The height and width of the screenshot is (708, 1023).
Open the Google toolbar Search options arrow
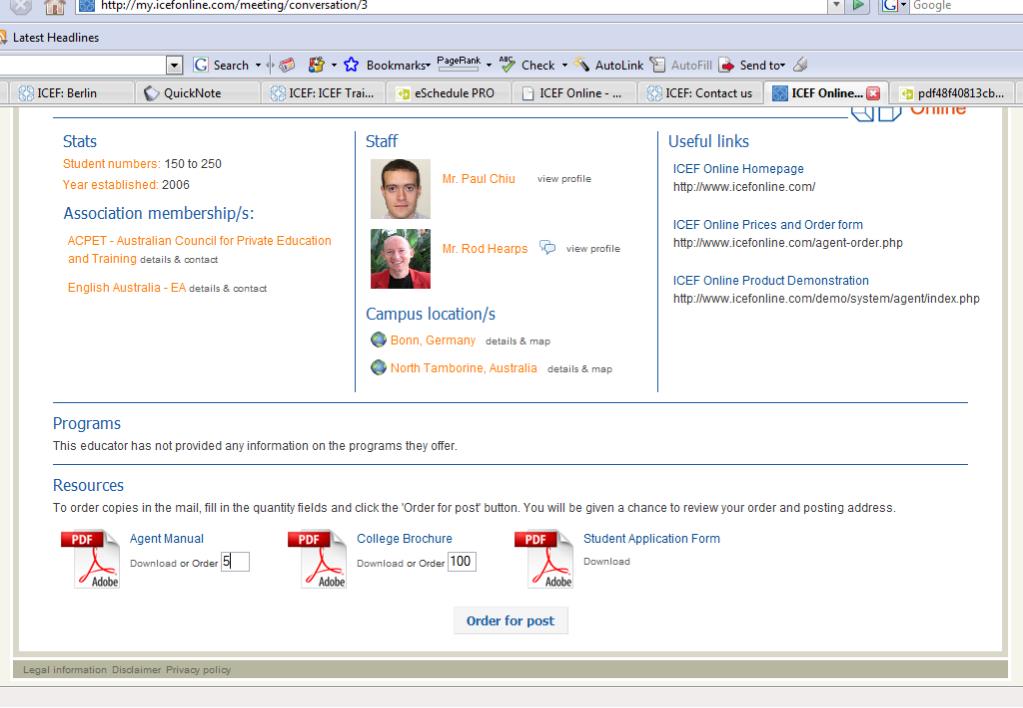[x=258, y=65]
